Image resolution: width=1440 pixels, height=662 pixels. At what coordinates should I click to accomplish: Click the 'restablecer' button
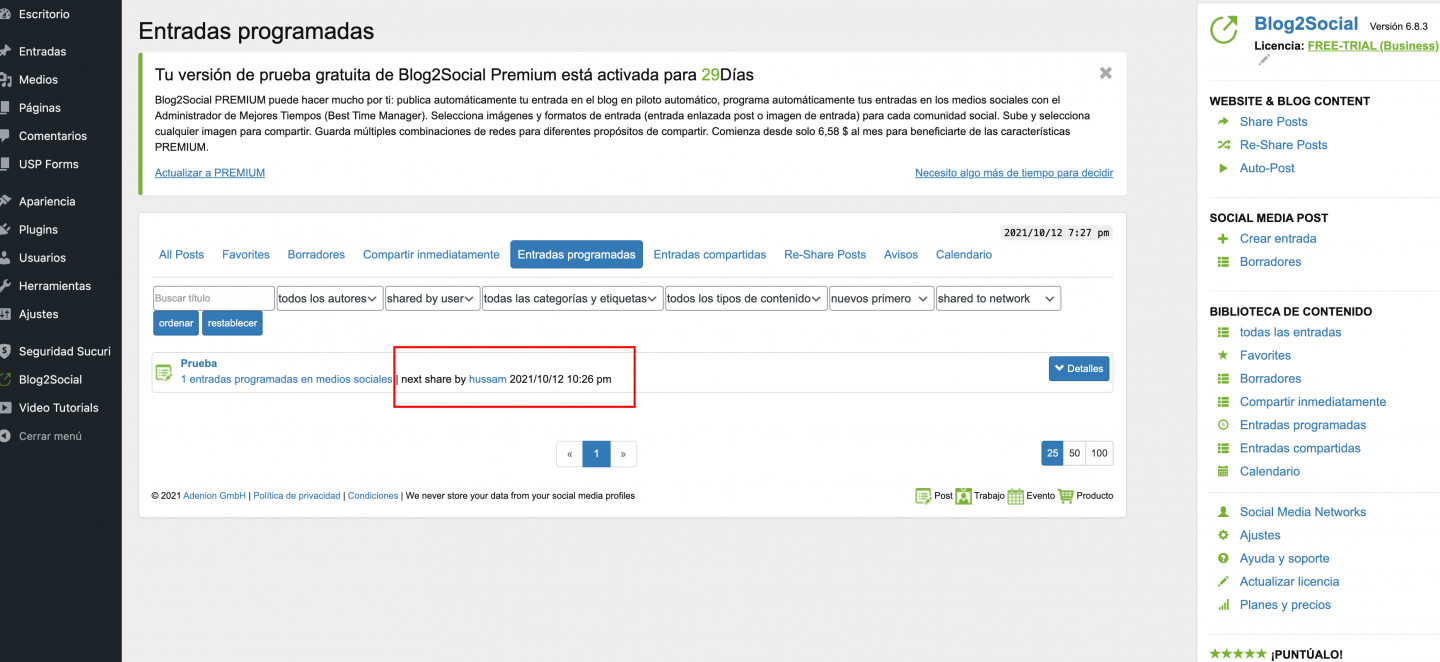coord(232,323)
